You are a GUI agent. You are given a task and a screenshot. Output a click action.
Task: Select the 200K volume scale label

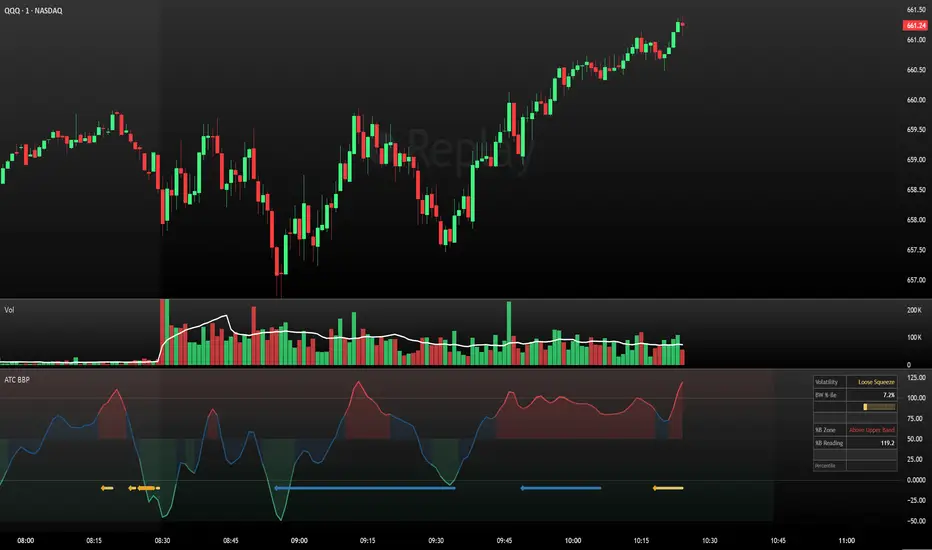coord(914,310)
